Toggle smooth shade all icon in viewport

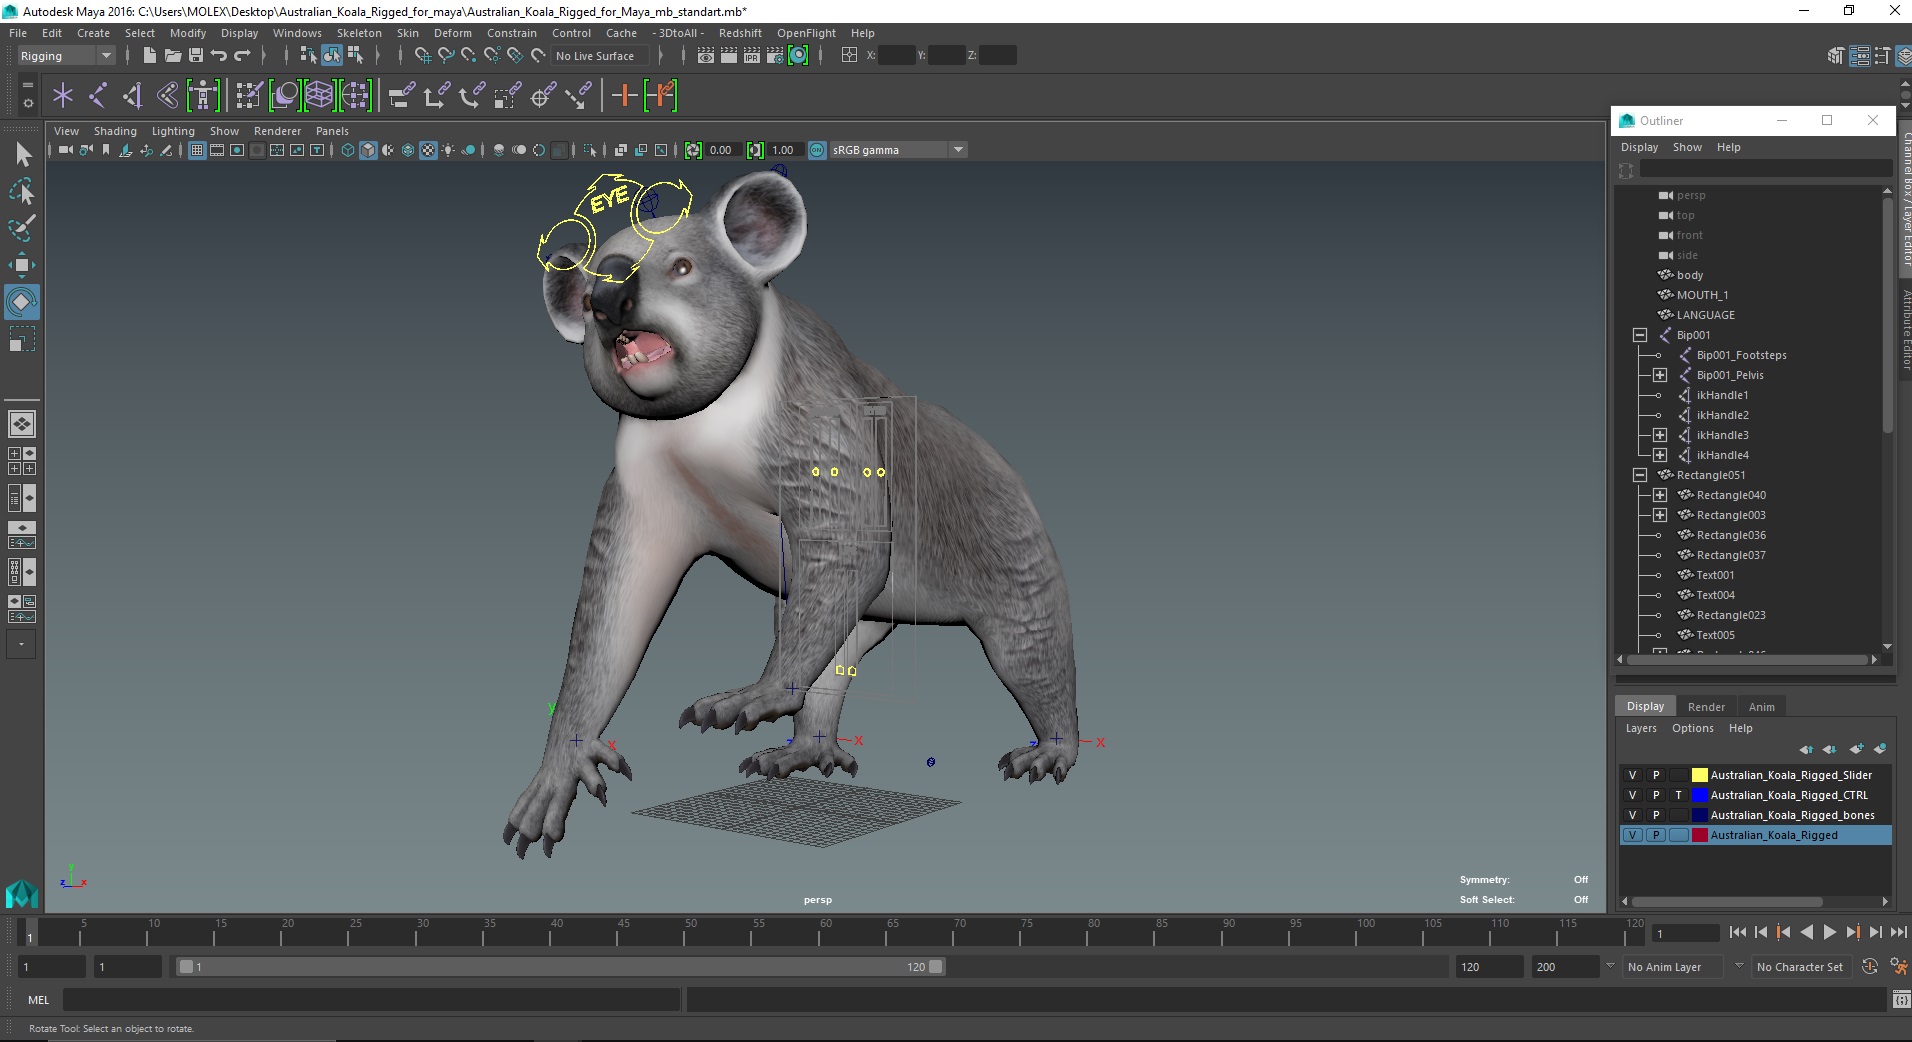[x=368, y=150]
